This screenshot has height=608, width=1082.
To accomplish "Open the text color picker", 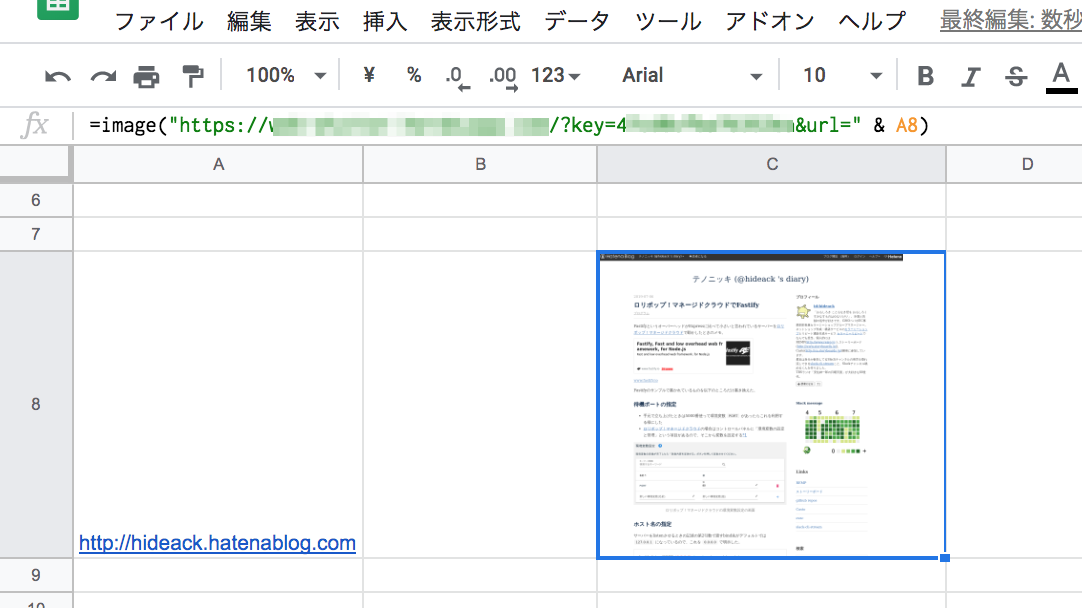I will pyautogui.click(x=1059, y=75).
